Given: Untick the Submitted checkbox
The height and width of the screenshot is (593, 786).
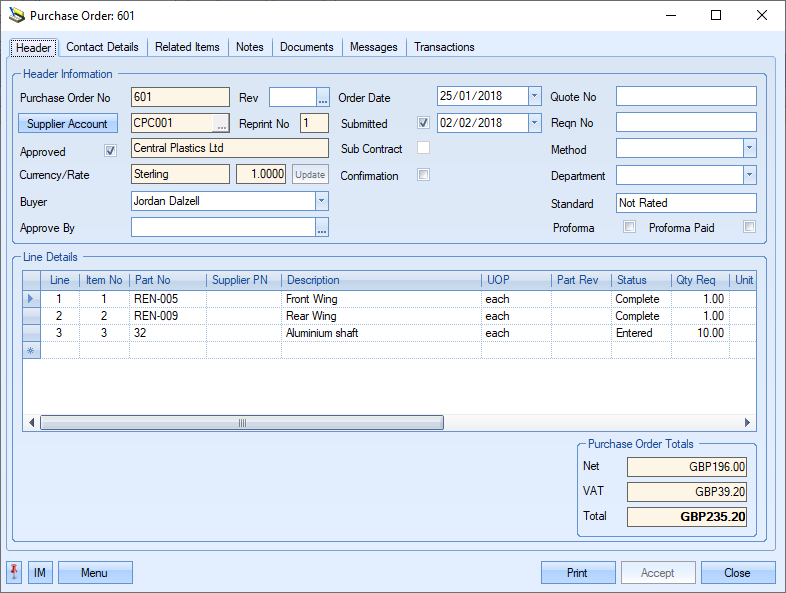Looking at the screenshot, I should [424, 124].
